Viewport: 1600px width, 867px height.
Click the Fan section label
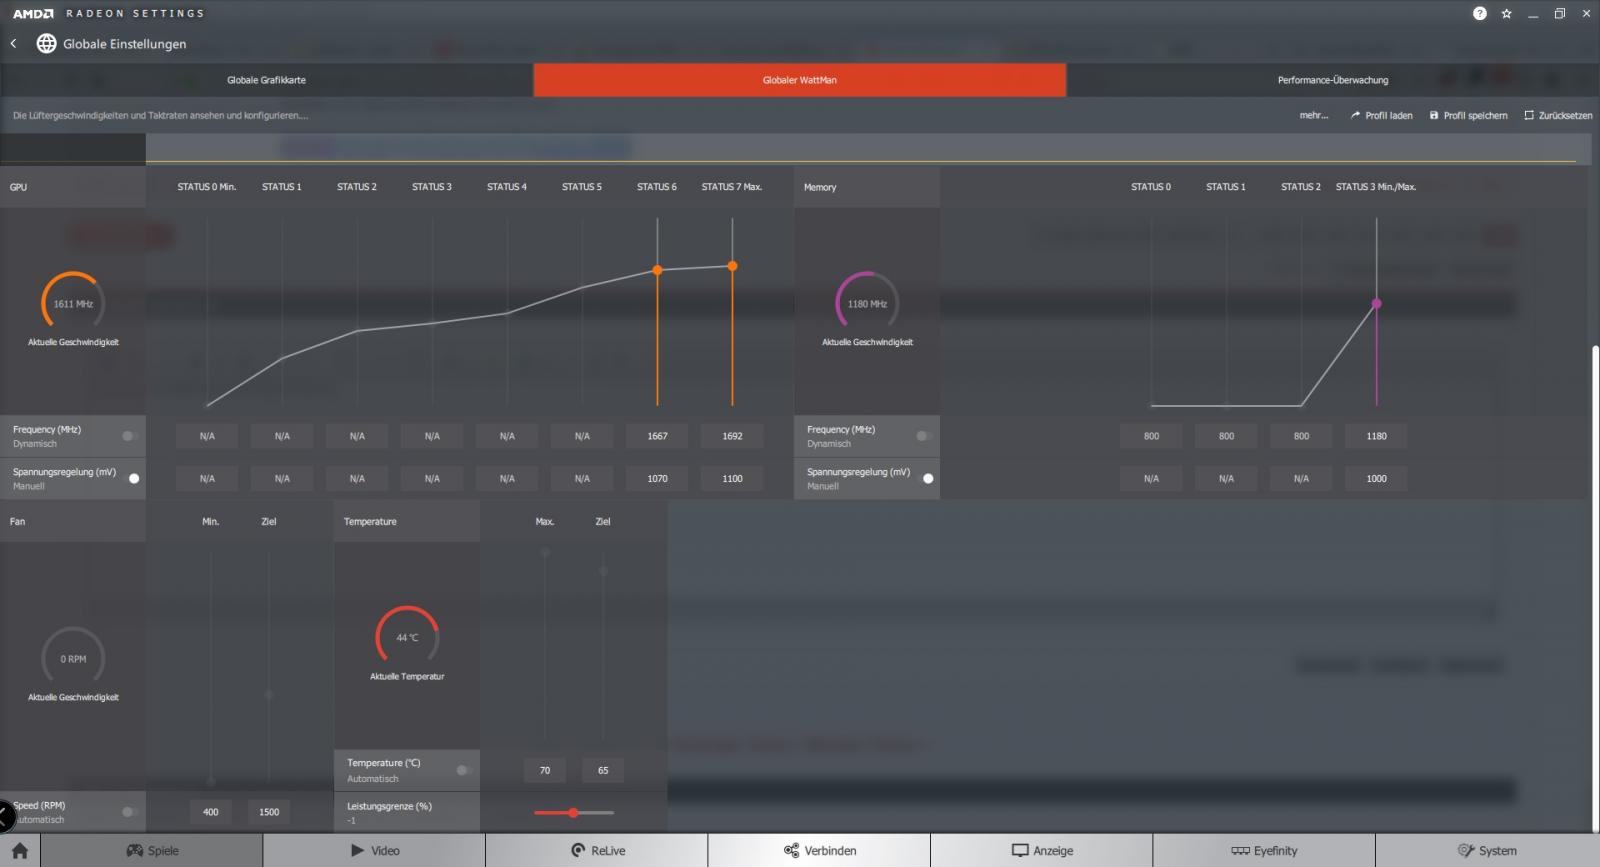pos(17,521)
